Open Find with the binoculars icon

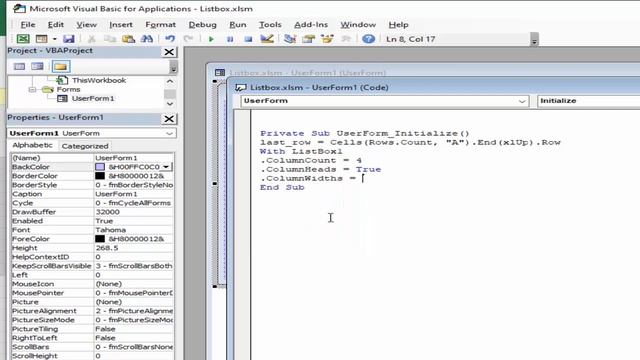pyautogui.click(x=147, y=39)
